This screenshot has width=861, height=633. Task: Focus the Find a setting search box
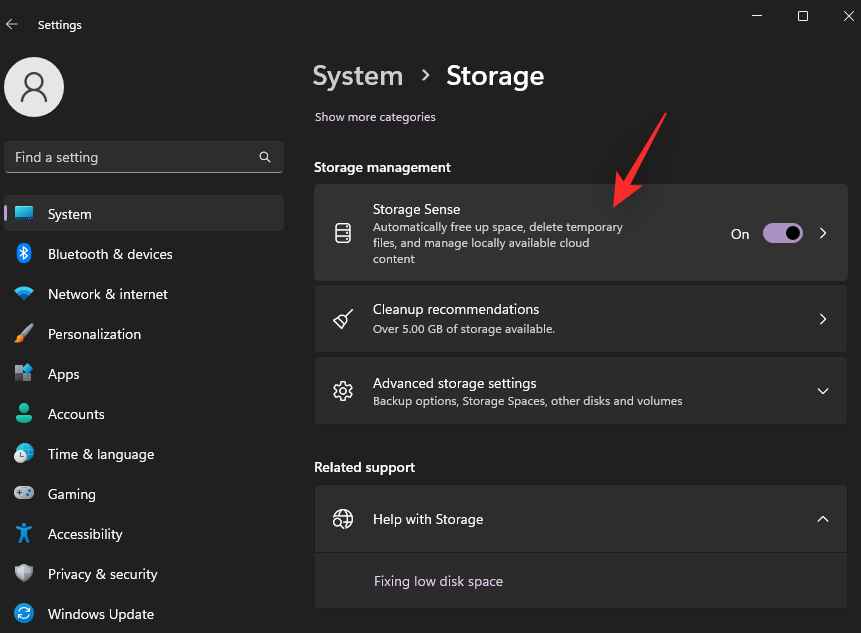click(x=144, y=157)
